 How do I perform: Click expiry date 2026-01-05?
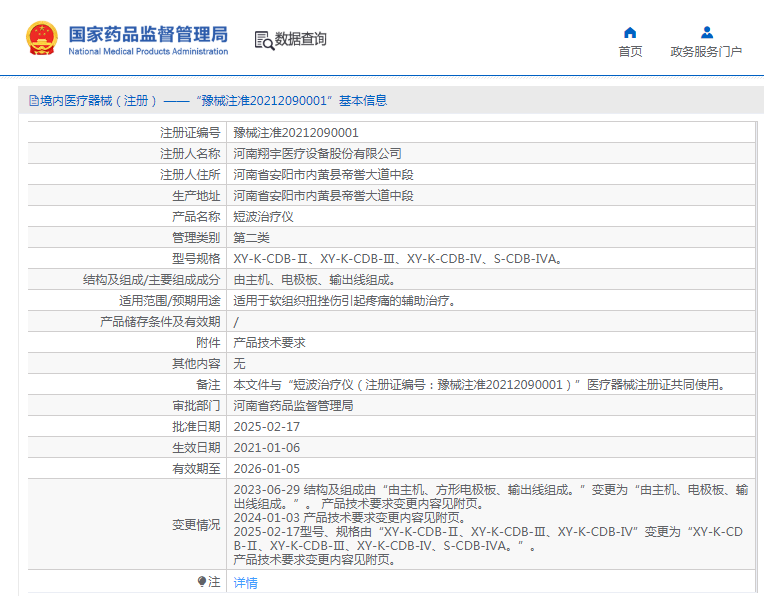(x=267, y=468)
